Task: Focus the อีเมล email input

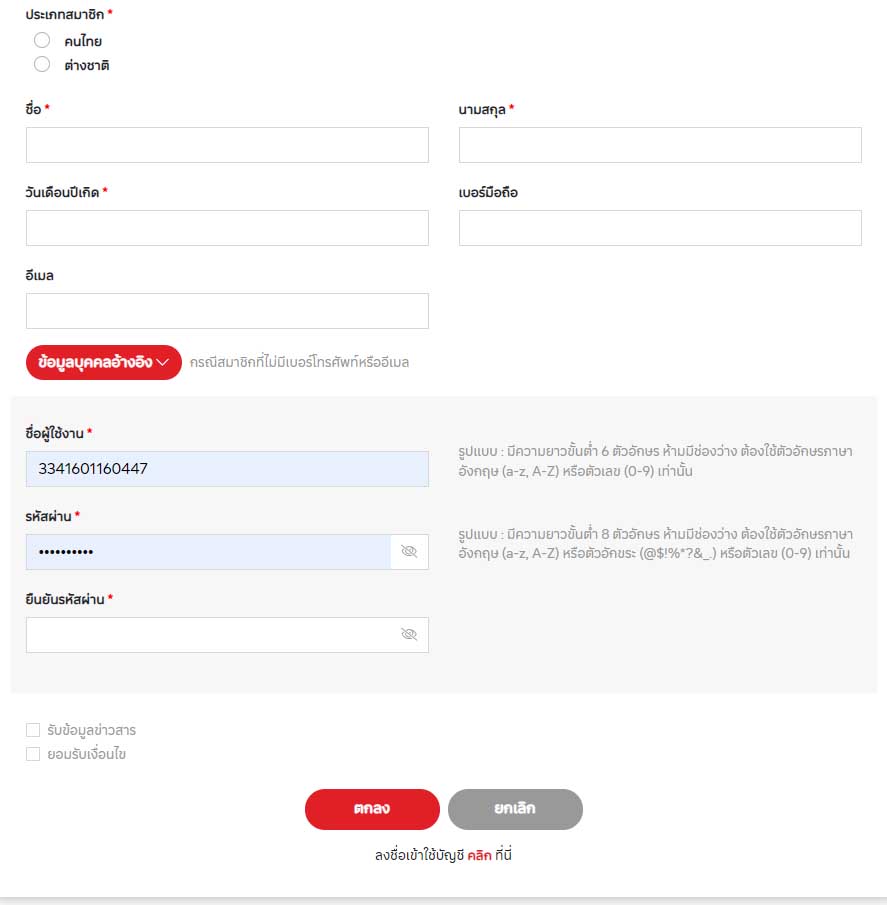Action: [x=227, y=311]
